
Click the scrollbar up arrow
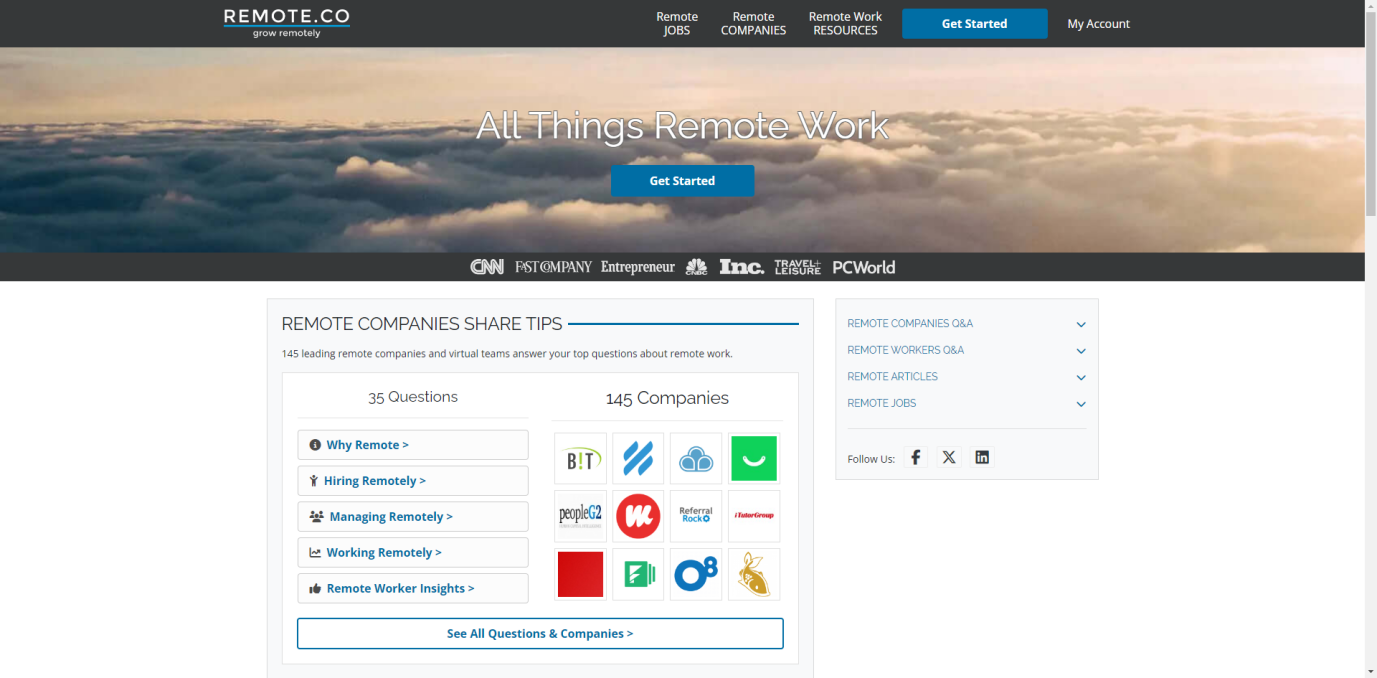point(1370,6)
